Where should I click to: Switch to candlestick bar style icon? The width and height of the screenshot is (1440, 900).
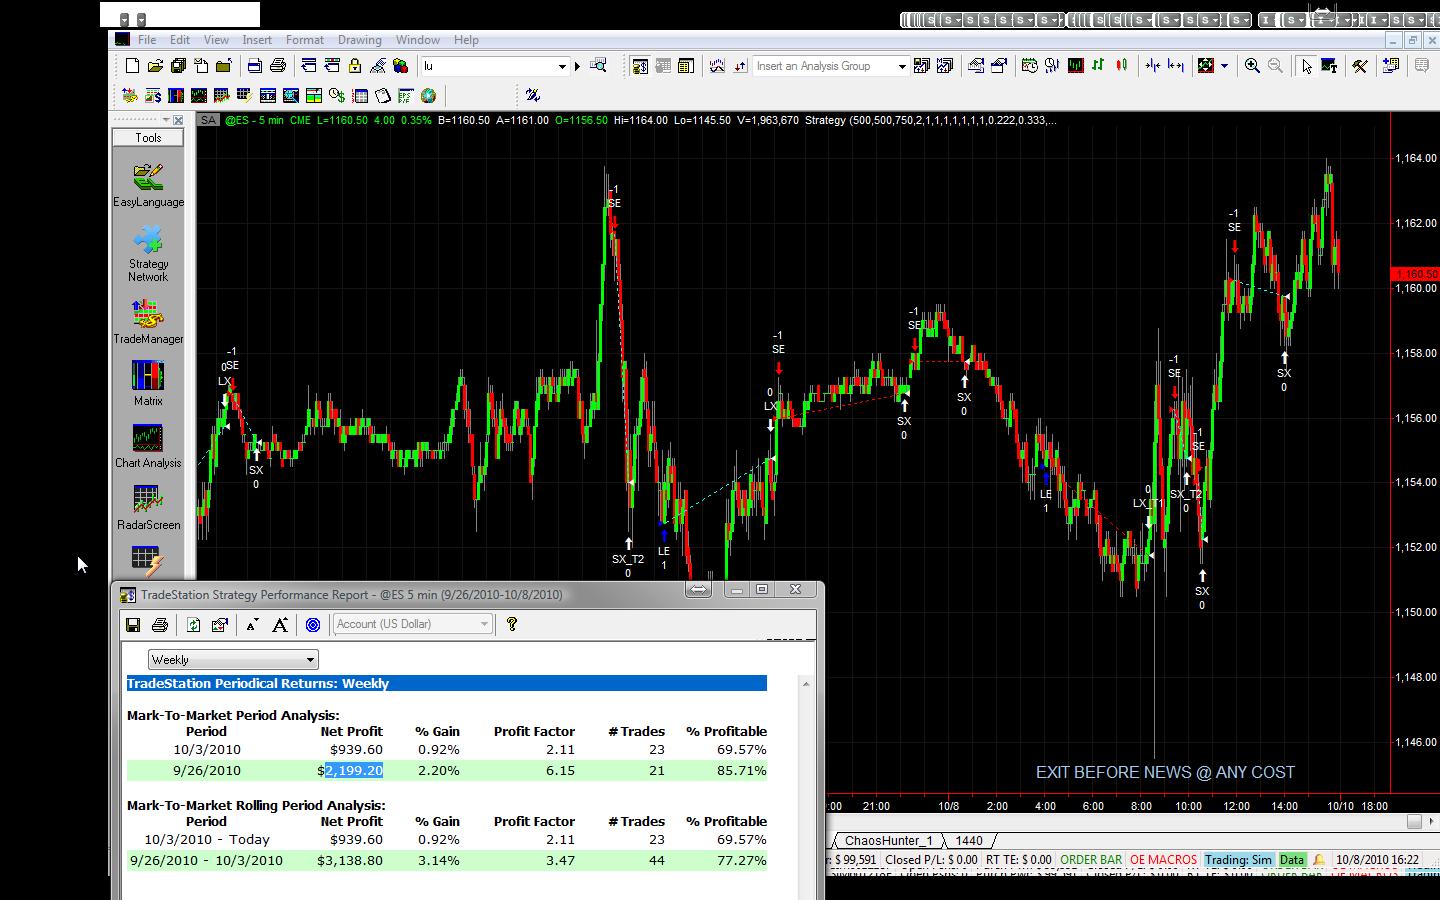click(x=1122, y=66)
